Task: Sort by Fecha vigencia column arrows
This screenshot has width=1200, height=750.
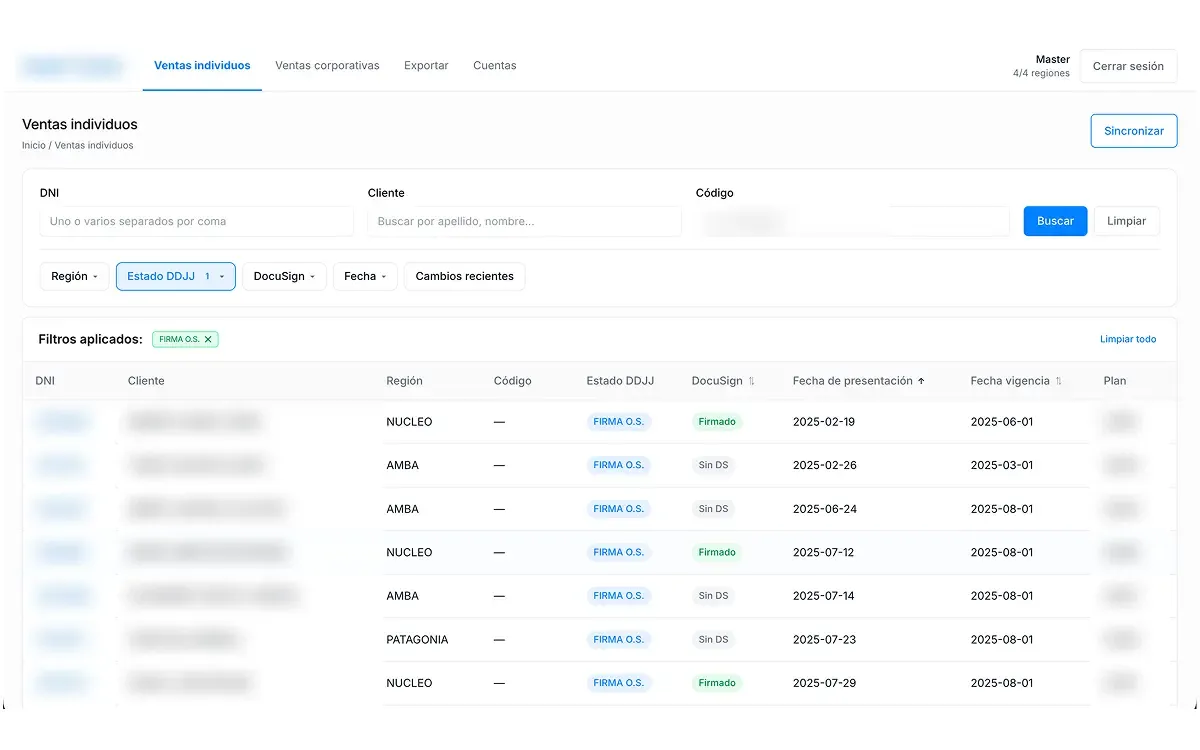Action: point(1058,381)
